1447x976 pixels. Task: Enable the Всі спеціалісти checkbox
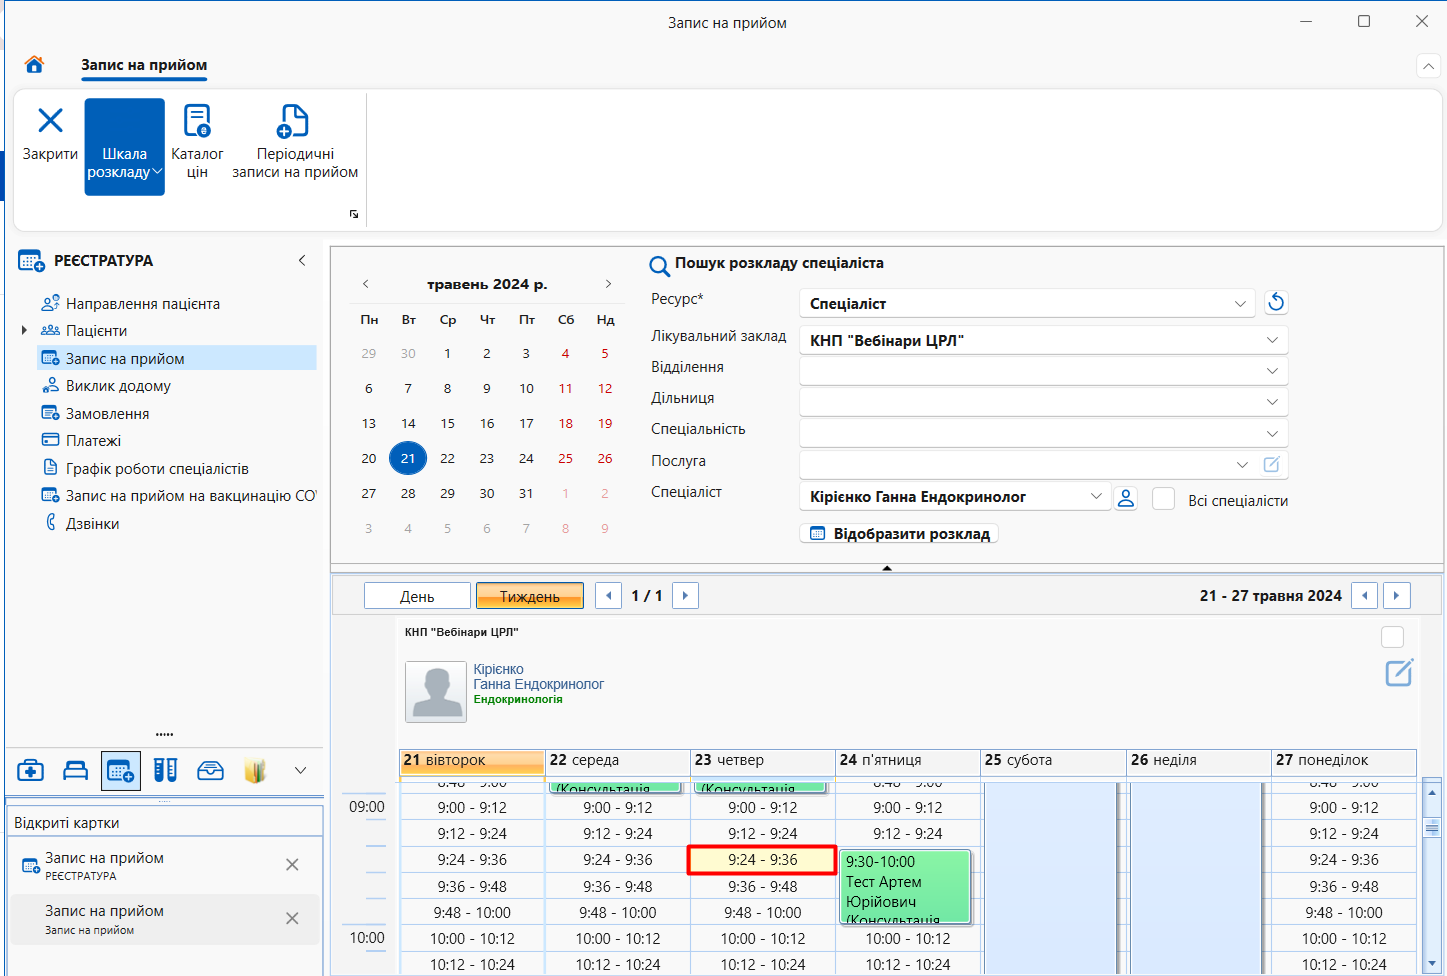[x=1163, y=498]
